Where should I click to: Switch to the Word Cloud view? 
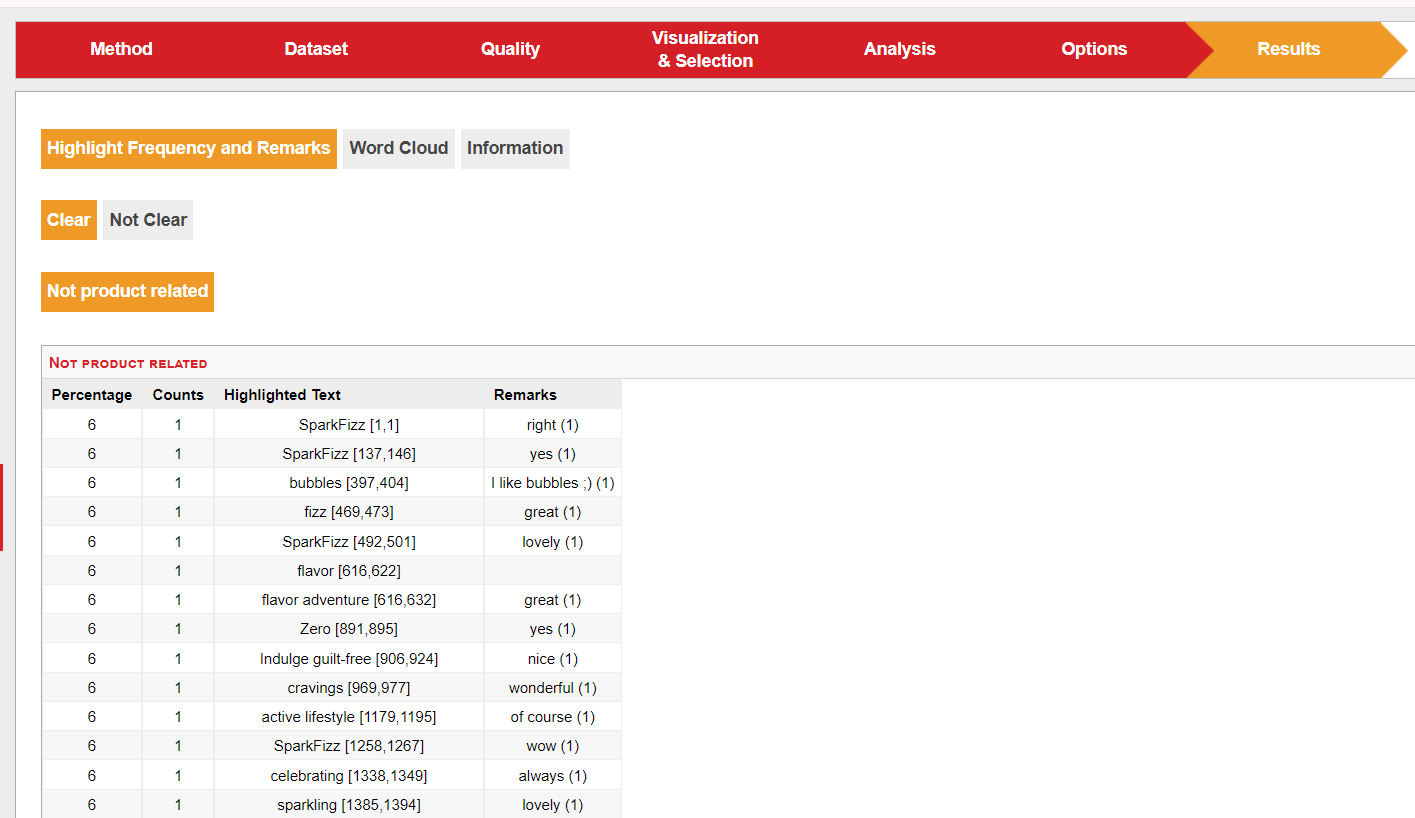[x=398, y=148]
